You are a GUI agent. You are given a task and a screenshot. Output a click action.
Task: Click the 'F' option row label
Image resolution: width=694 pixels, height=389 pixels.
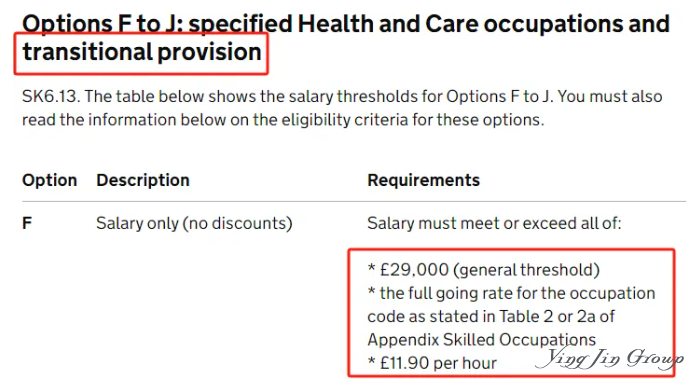click(x=27, y=223)
